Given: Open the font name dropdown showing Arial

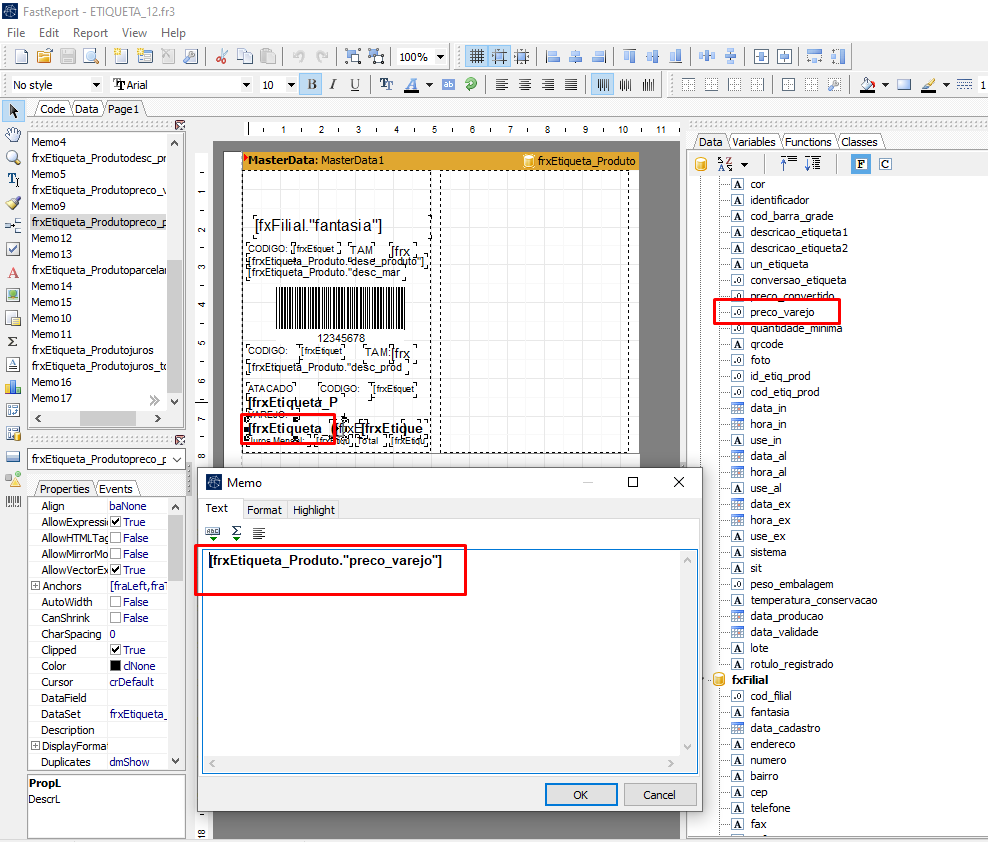Looking at the screenshot, I should tap(246, 85).
